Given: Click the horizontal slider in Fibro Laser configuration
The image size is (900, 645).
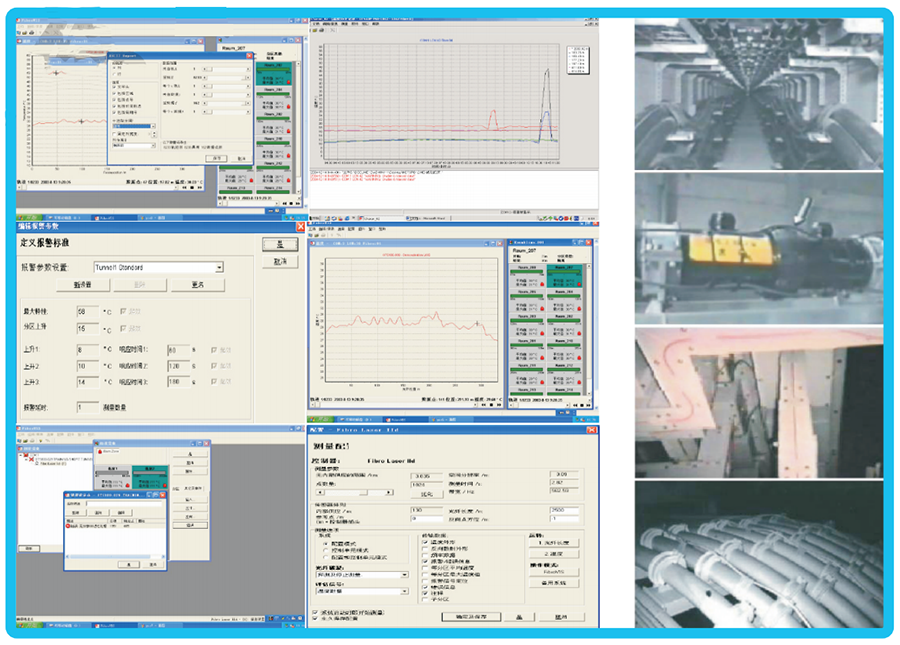Looking at the screenshot, I should pyautogui.click(x=355, y=492).
